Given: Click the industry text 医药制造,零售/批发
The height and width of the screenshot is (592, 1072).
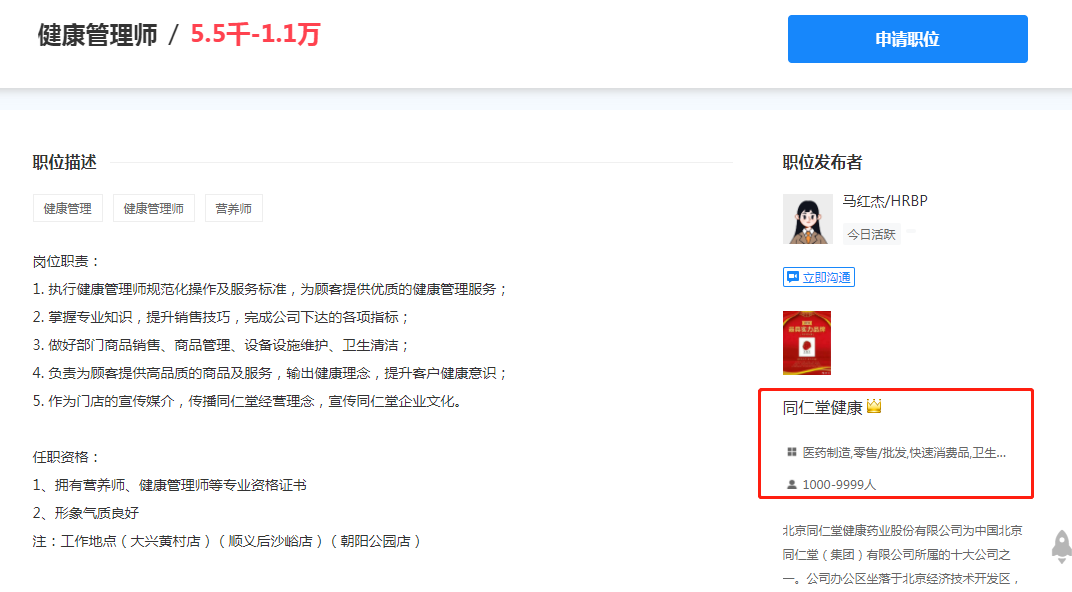Looking at the screenshot, I should point(904,453).
